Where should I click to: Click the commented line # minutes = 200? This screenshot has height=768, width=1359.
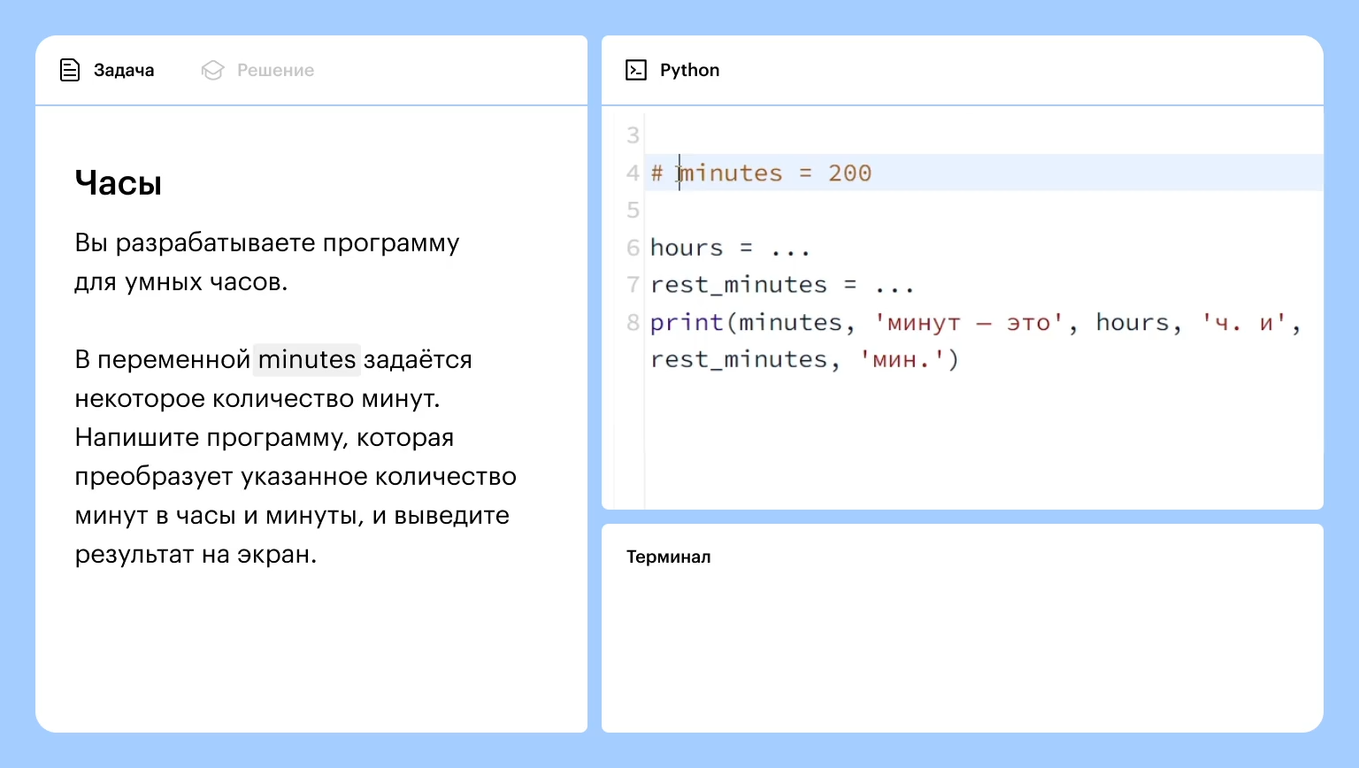tap(761, 172)
